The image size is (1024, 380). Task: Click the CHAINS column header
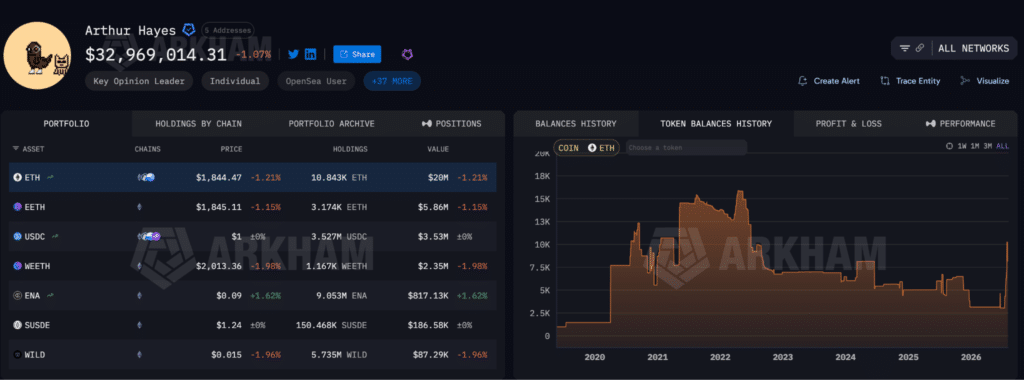pos(148,149)
